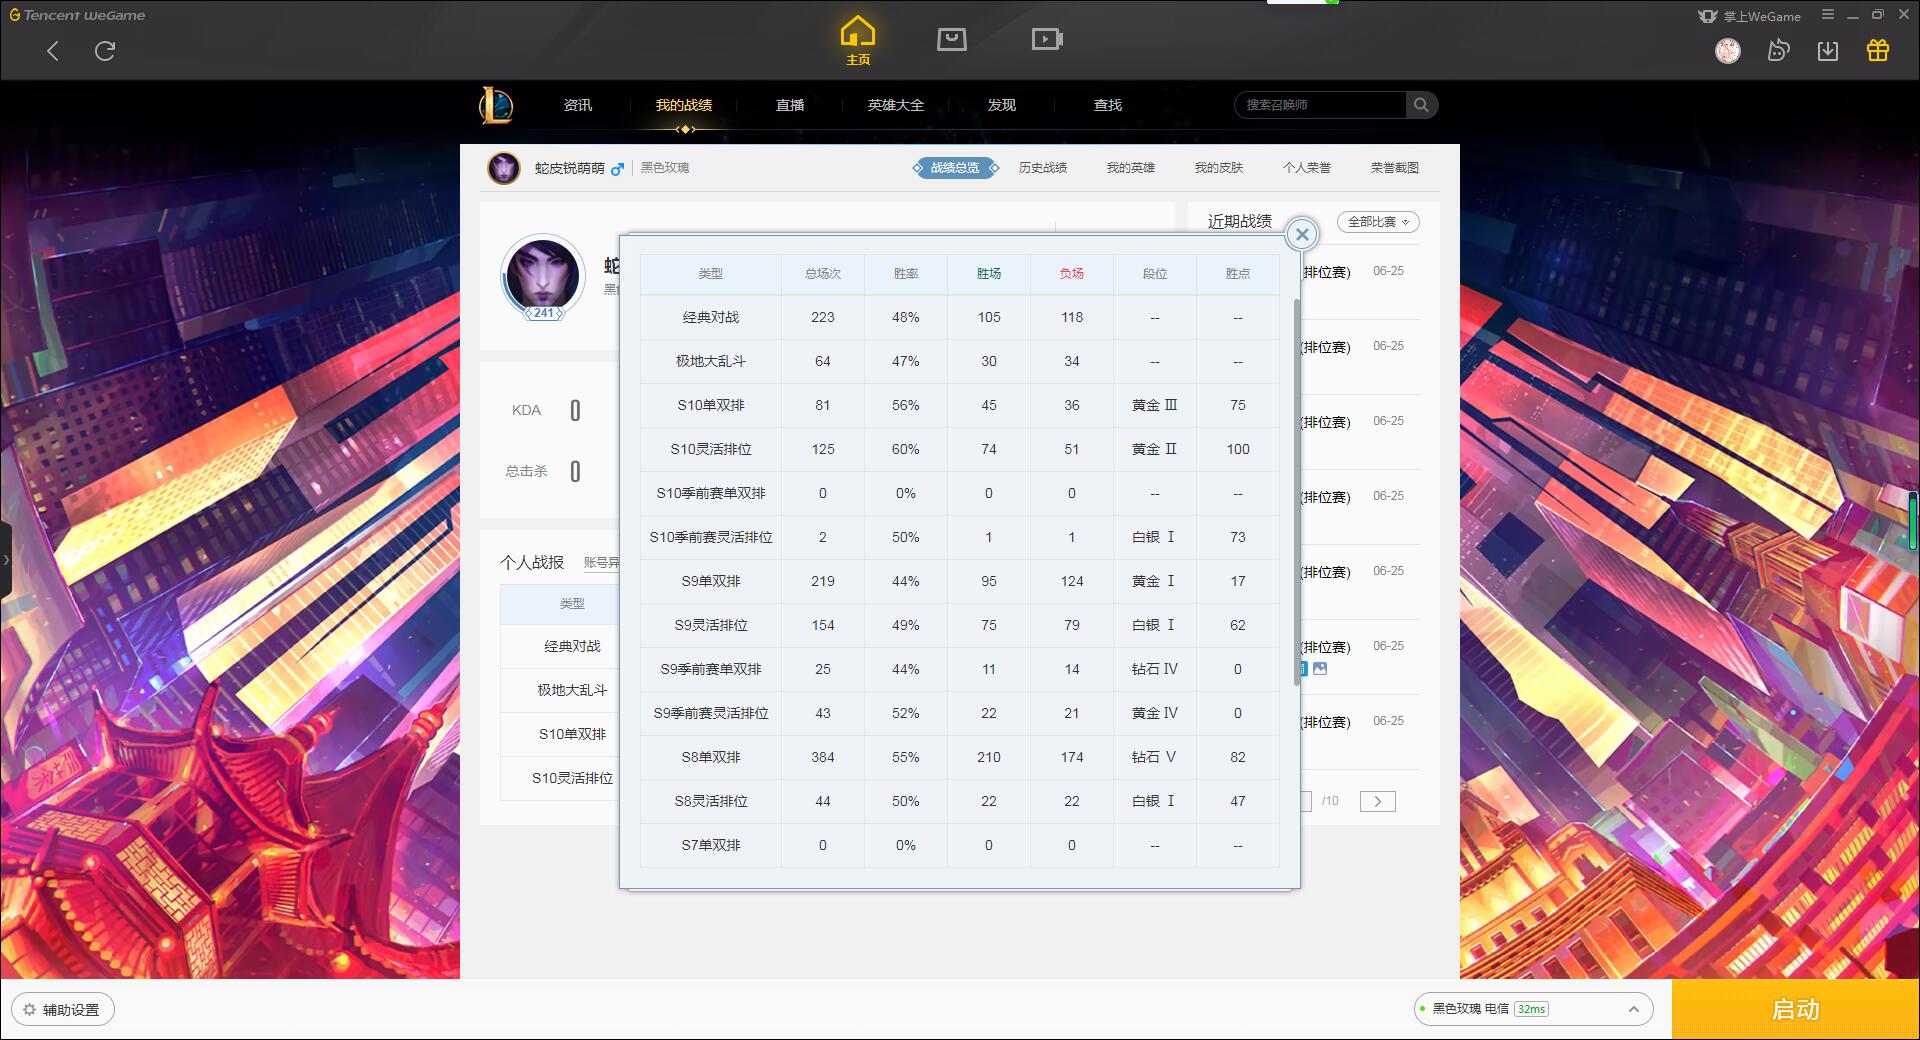Click the user avatar in title bar
The width and height of the screenshot is (1920, 1040).
(x=1728, y=51)
